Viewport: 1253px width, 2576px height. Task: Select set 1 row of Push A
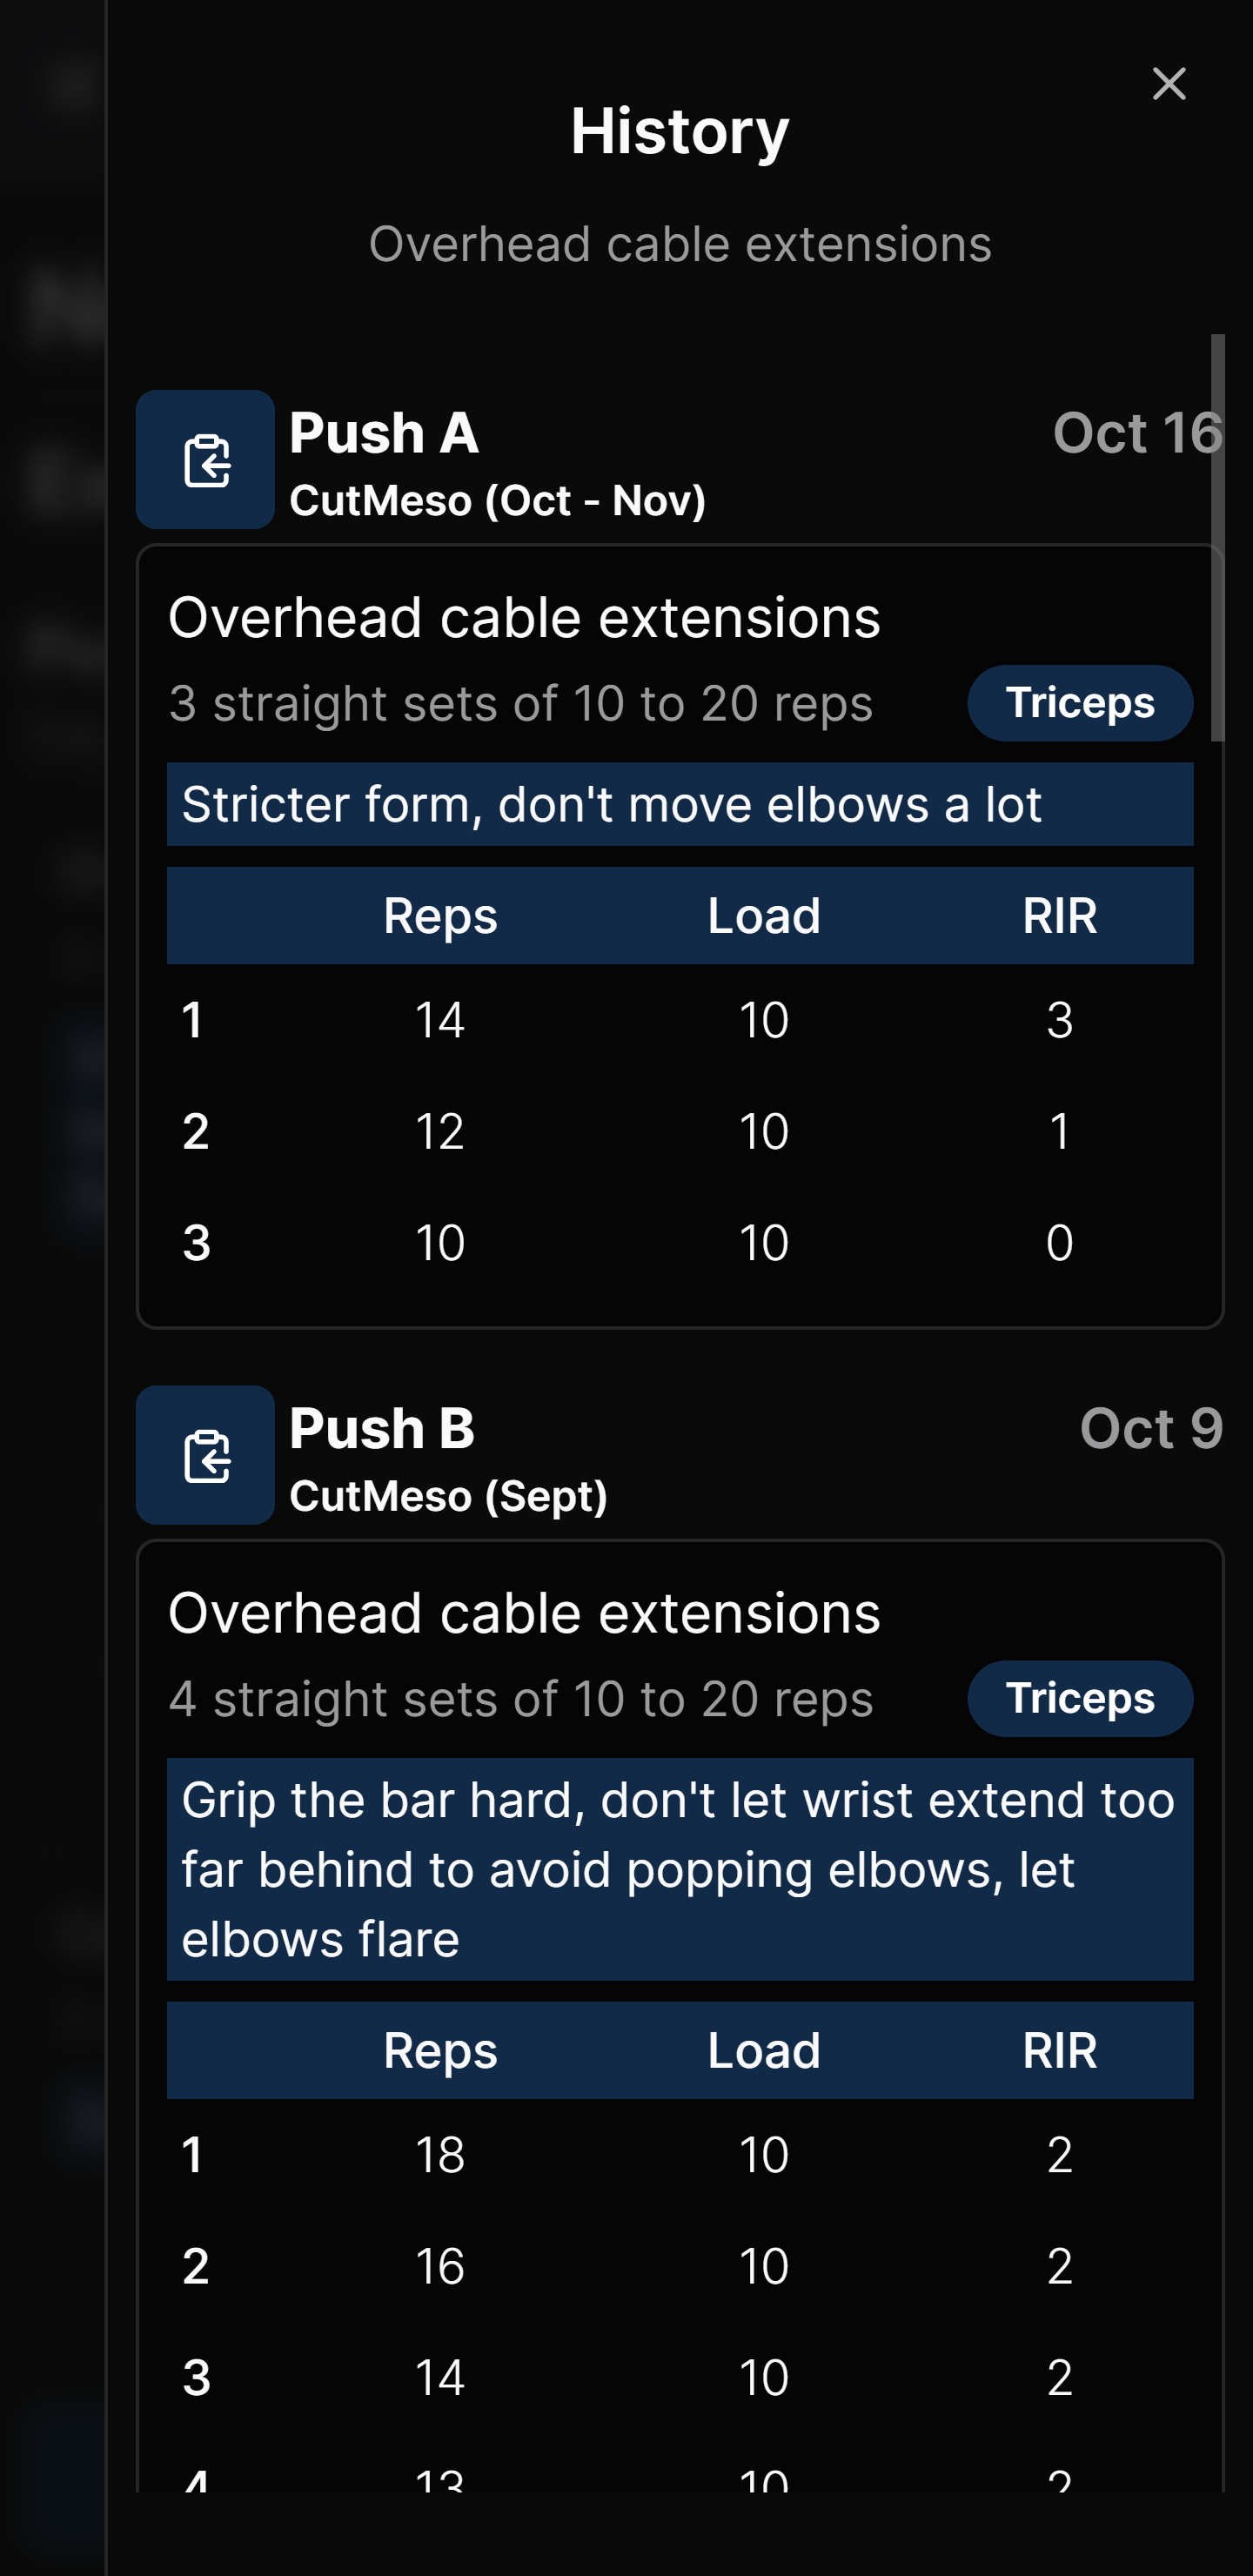coord(680,1020)
